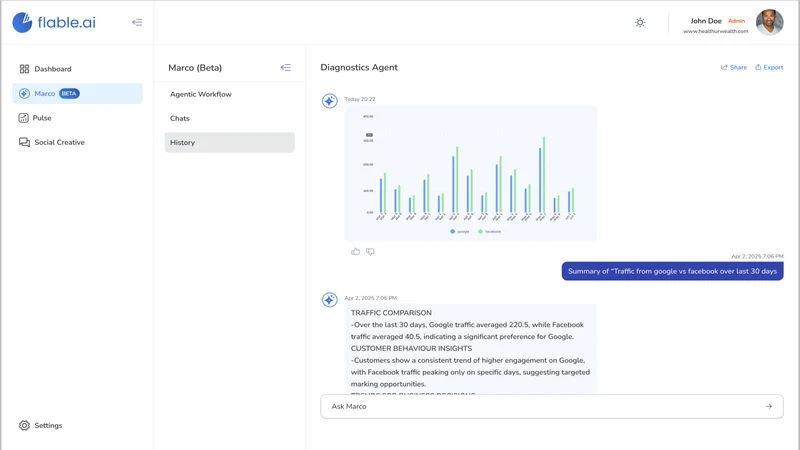Click the Marco sparkle icon in sidebar
This screenshot has height=450, width=800.
coord(24,93)
